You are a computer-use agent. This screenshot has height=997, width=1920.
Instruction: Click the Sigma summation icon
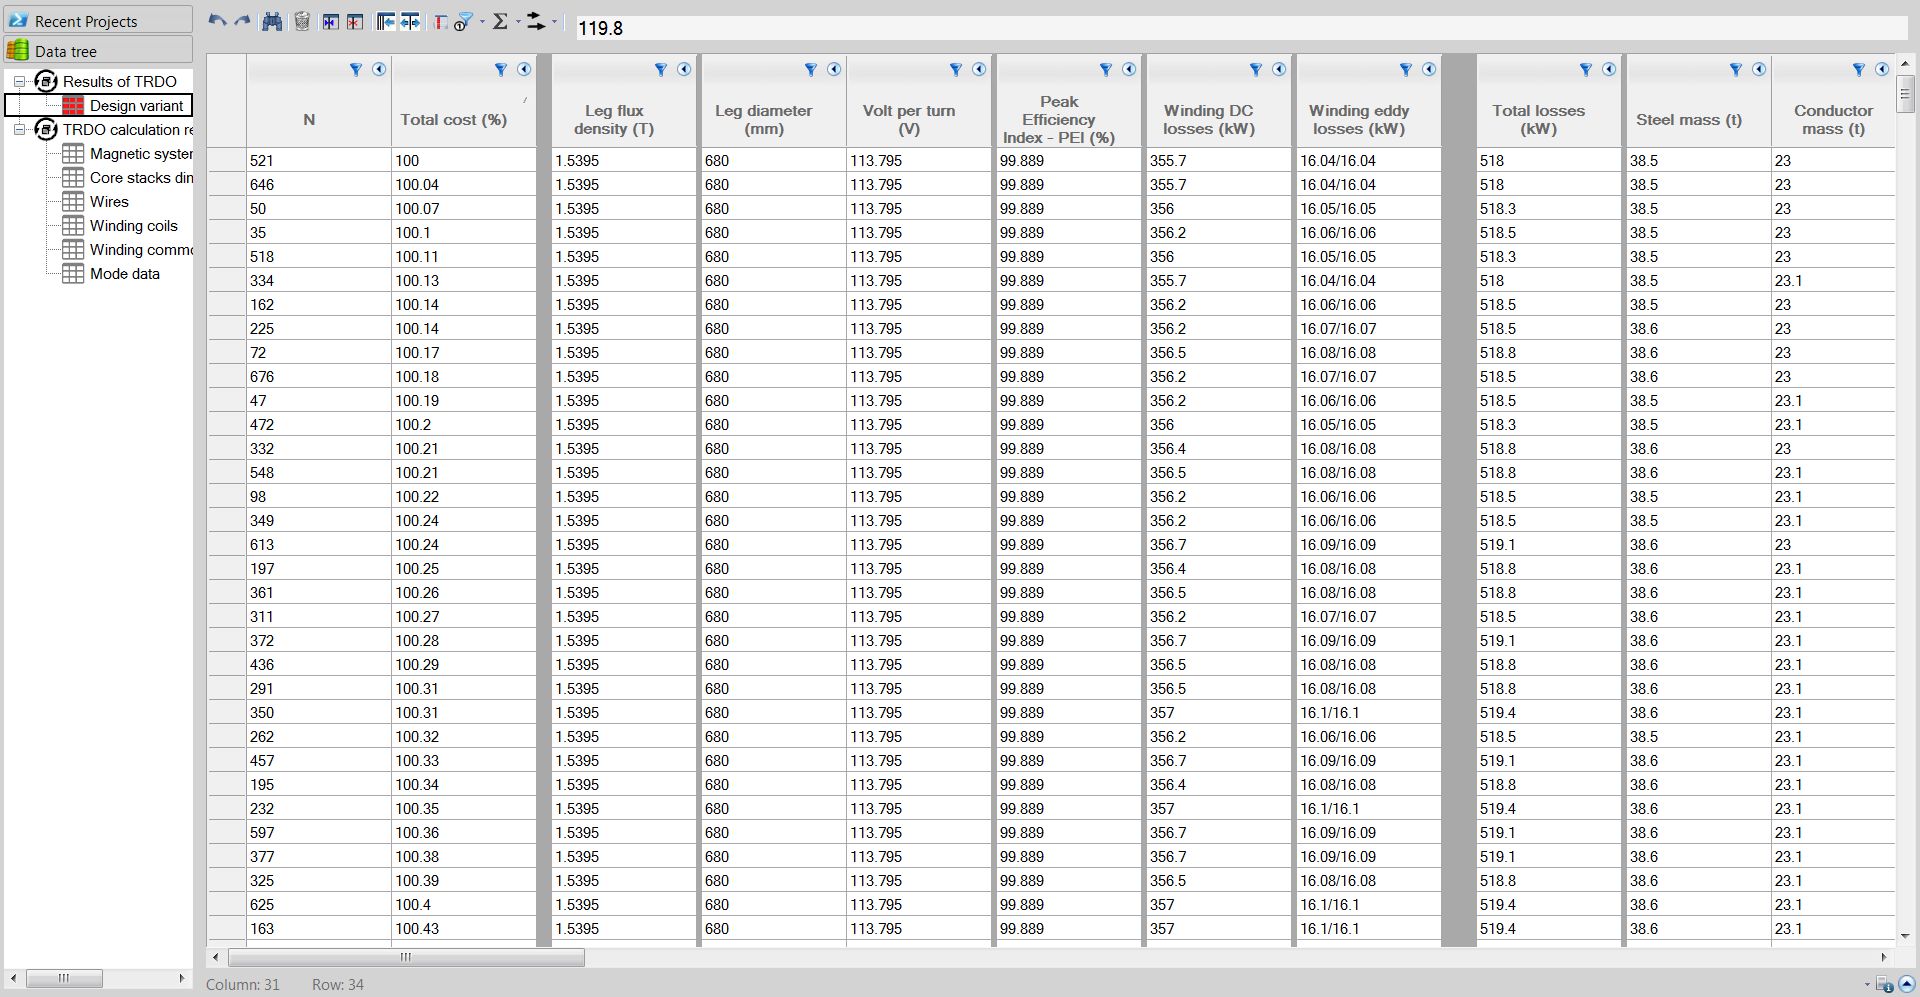[500, 22]
